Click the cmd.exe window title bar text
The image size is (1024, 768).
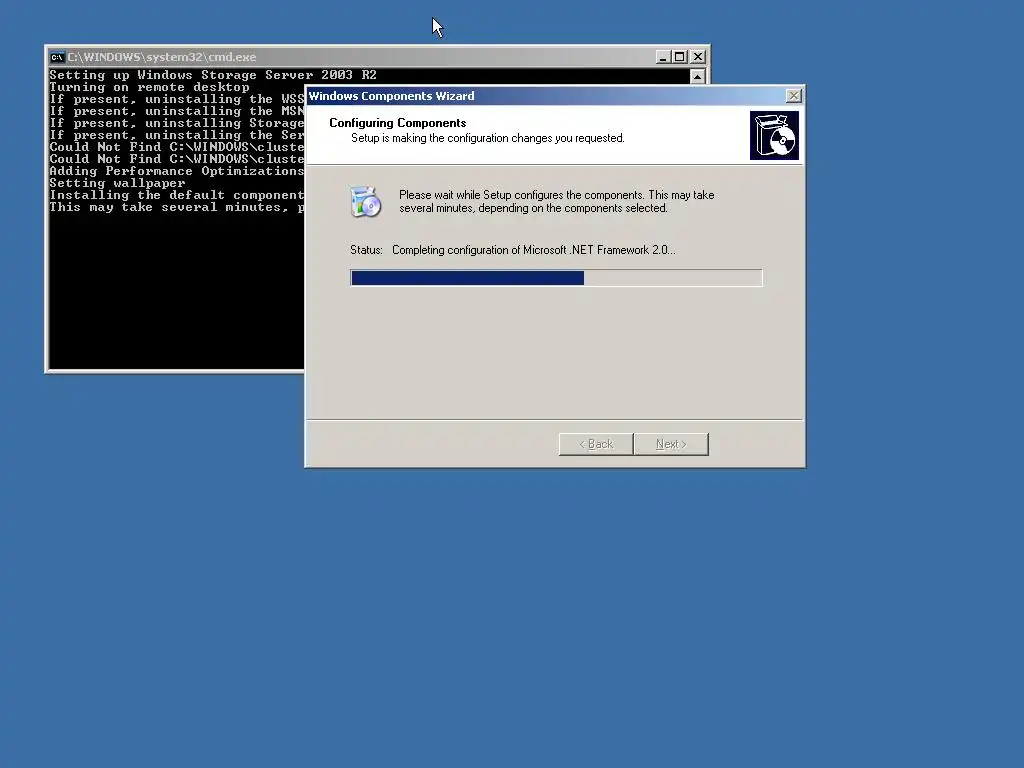[x=162, y=57]
